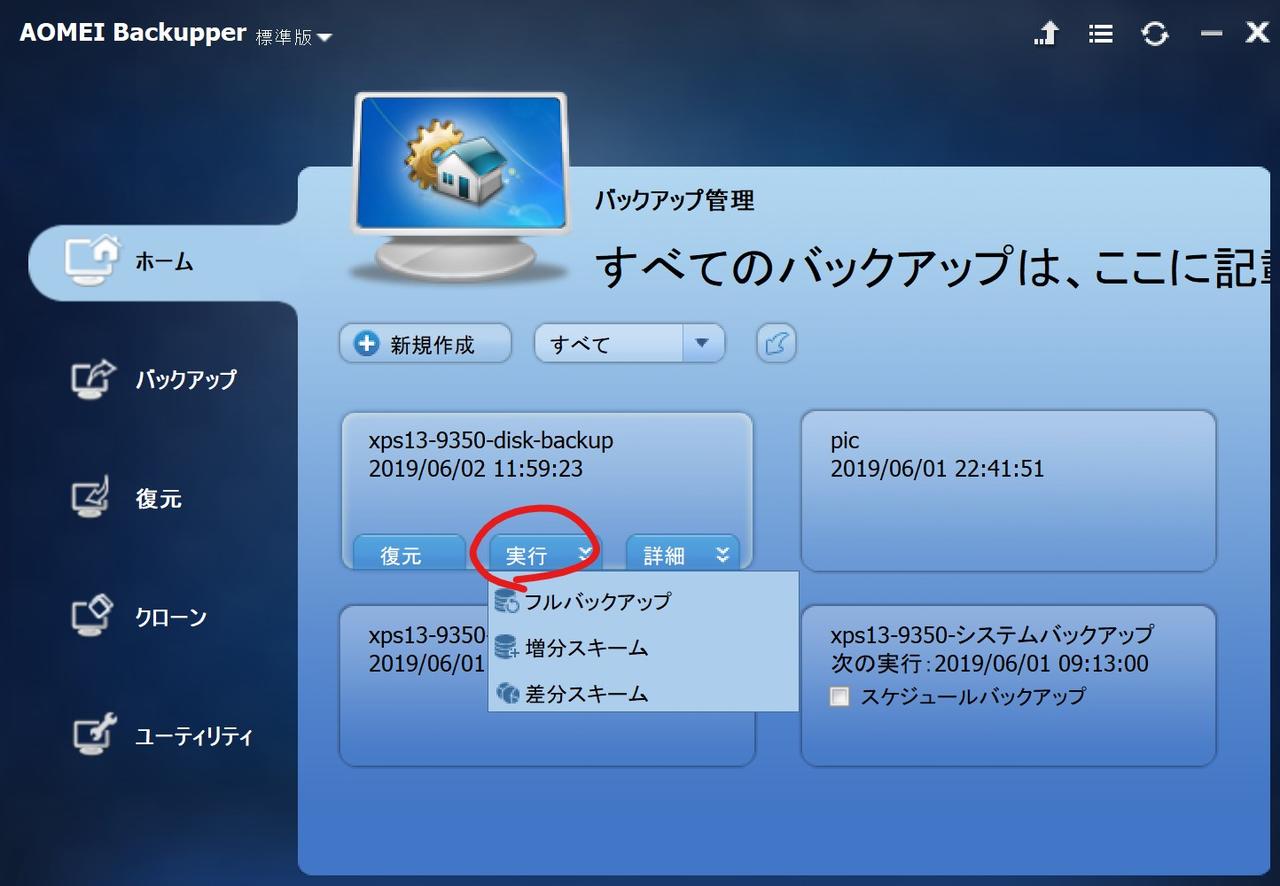Choose 増分スキーム from the menu
This screenshot has height=886, width=1280.
[x=643, y=648]
